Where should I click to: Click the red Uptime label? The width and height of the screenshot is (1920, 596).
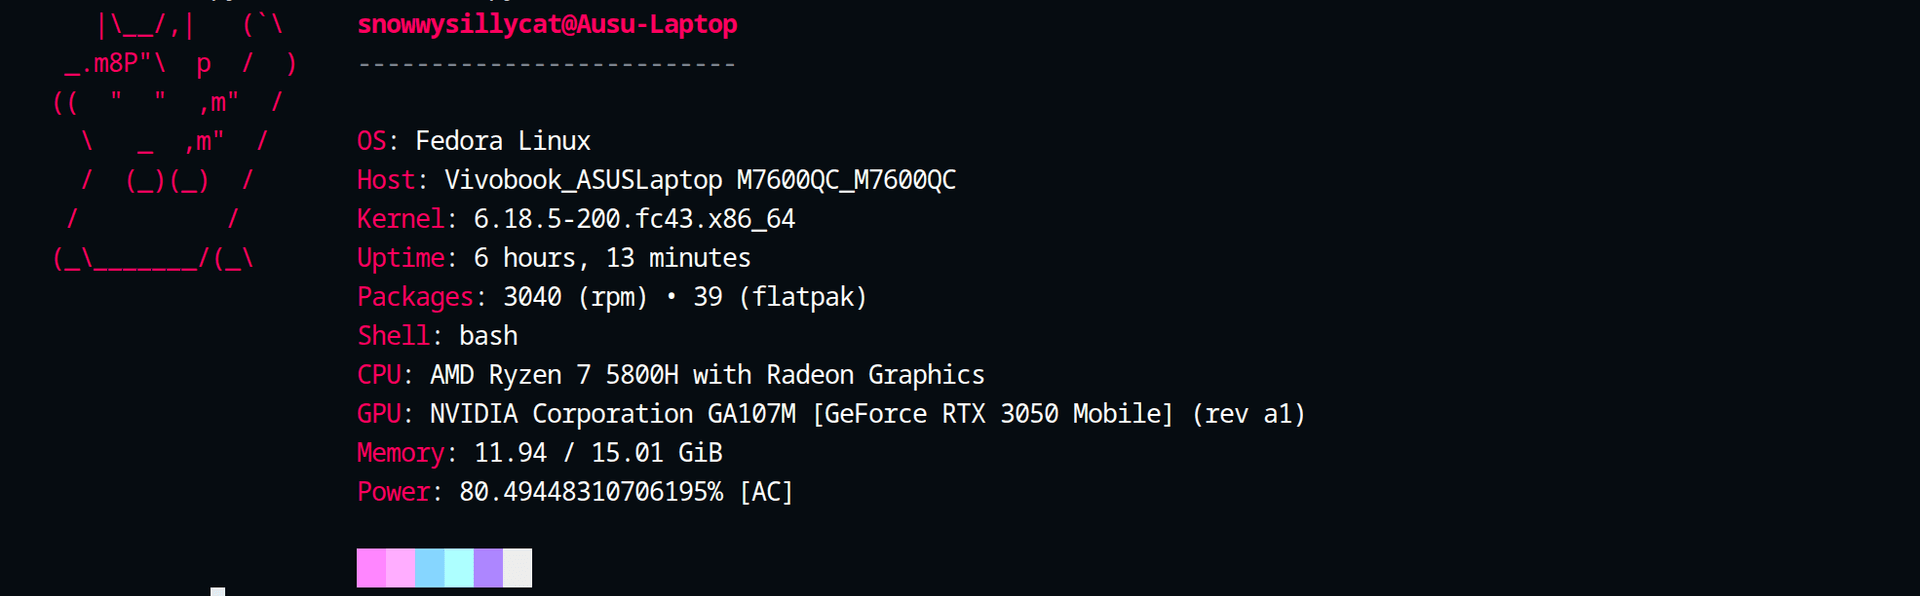400,258
